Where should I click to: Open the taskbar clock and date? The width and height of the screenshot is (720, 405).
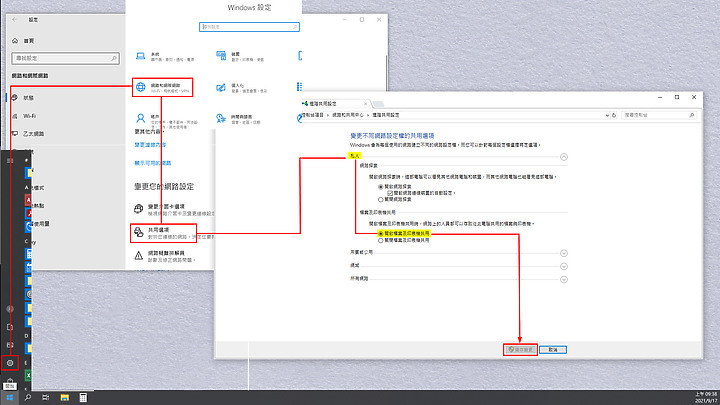[706, 398]
